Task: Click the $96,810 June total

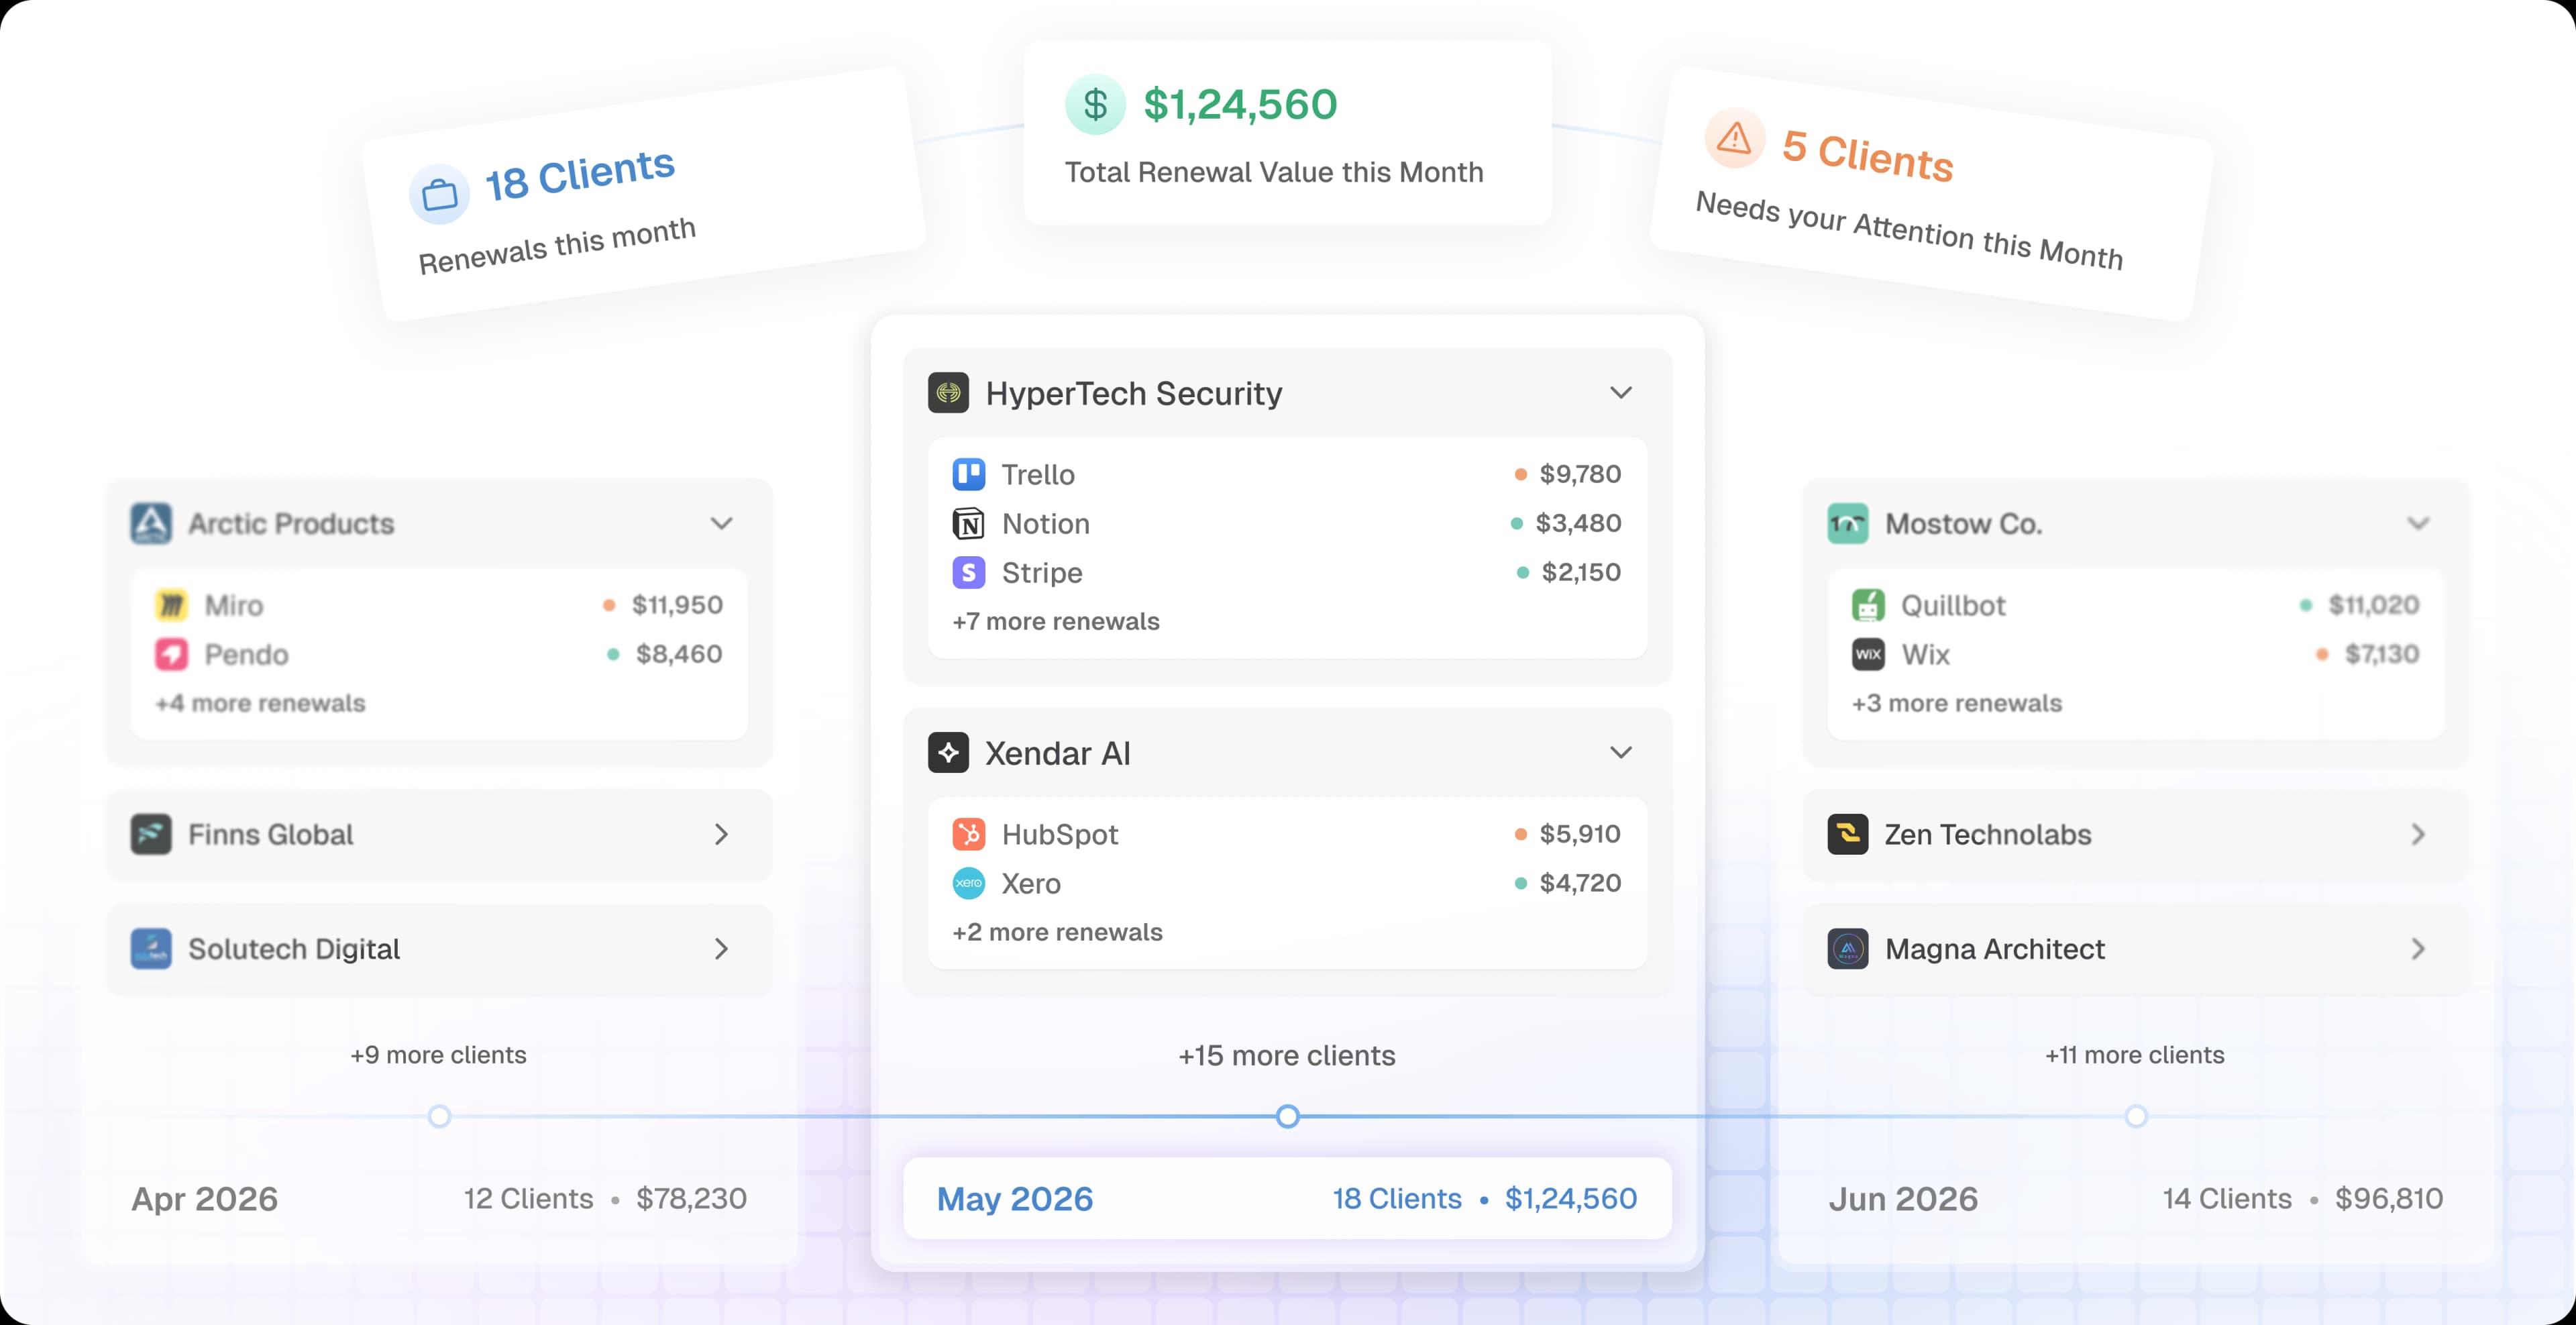Action: tap(2389, 1198)
